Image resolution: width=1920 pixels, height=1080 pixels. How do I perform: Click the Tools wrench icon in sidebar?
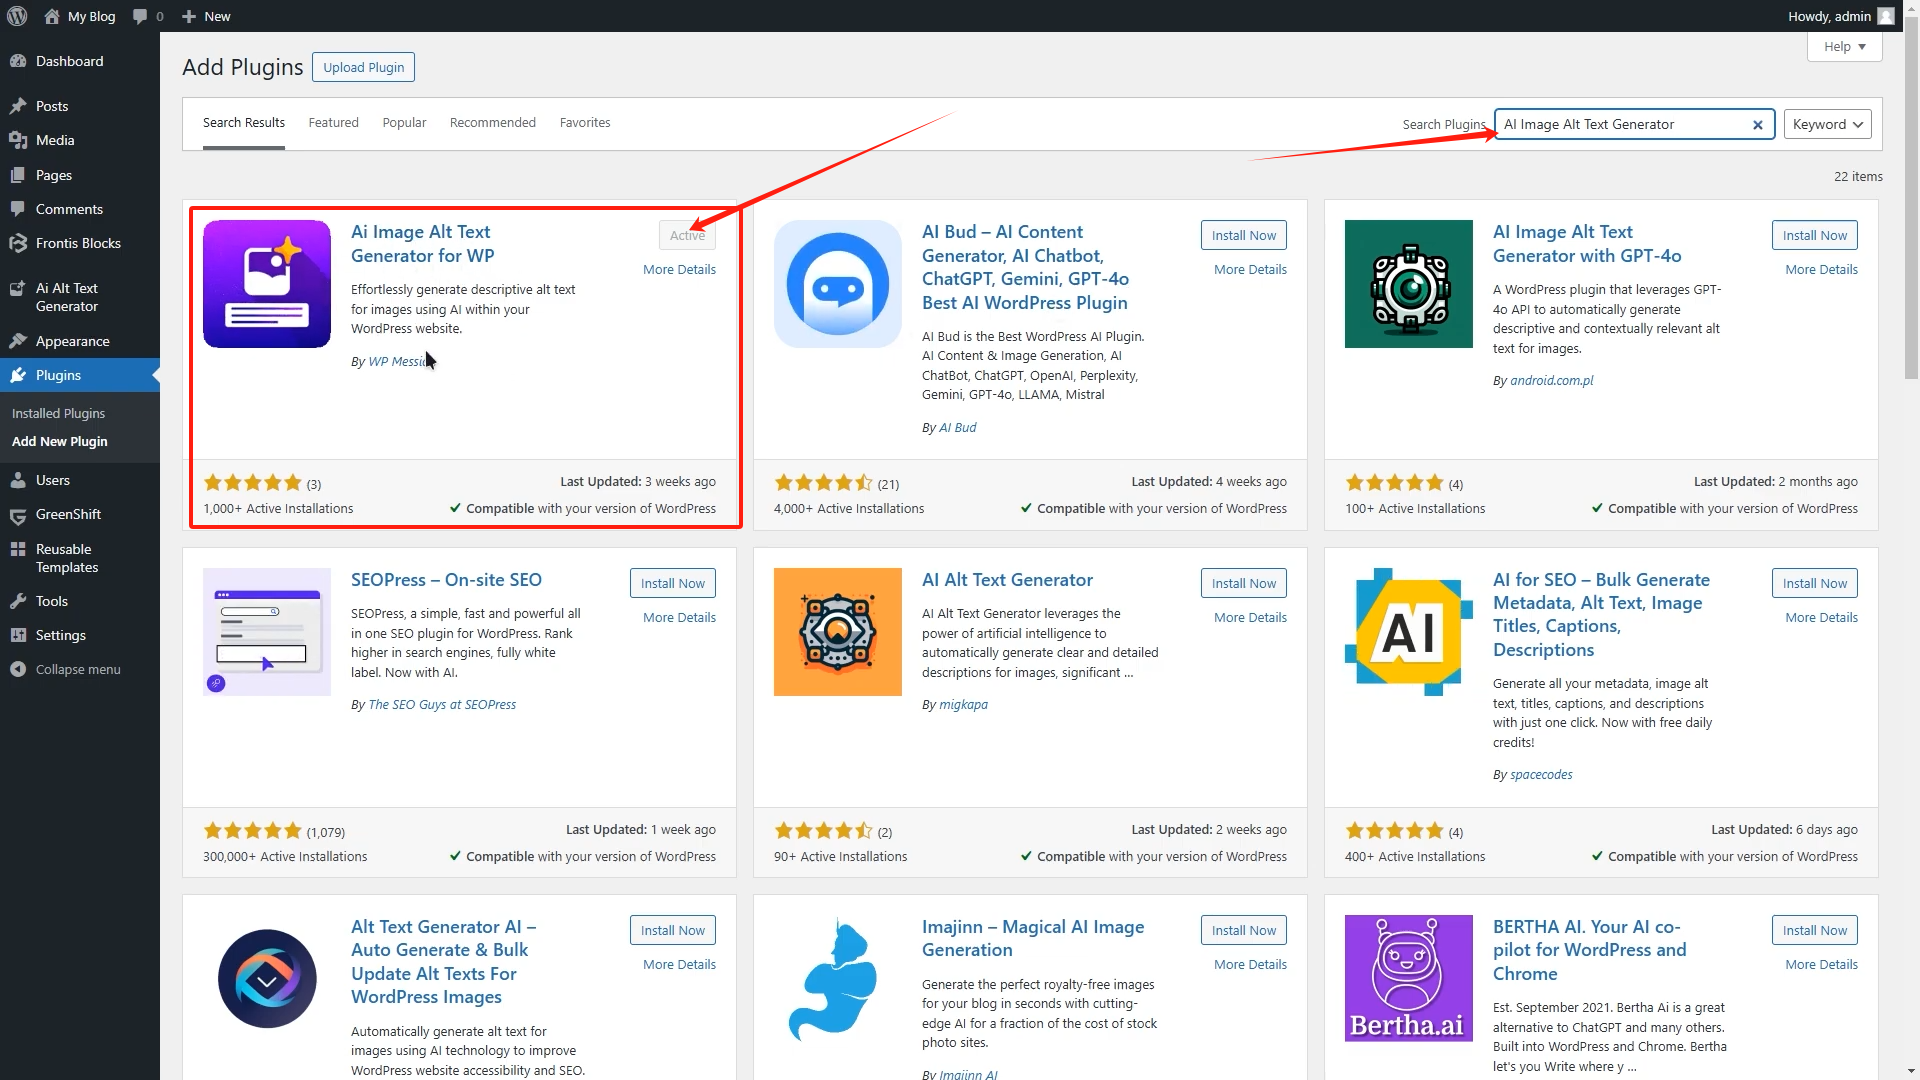point(18,601)
